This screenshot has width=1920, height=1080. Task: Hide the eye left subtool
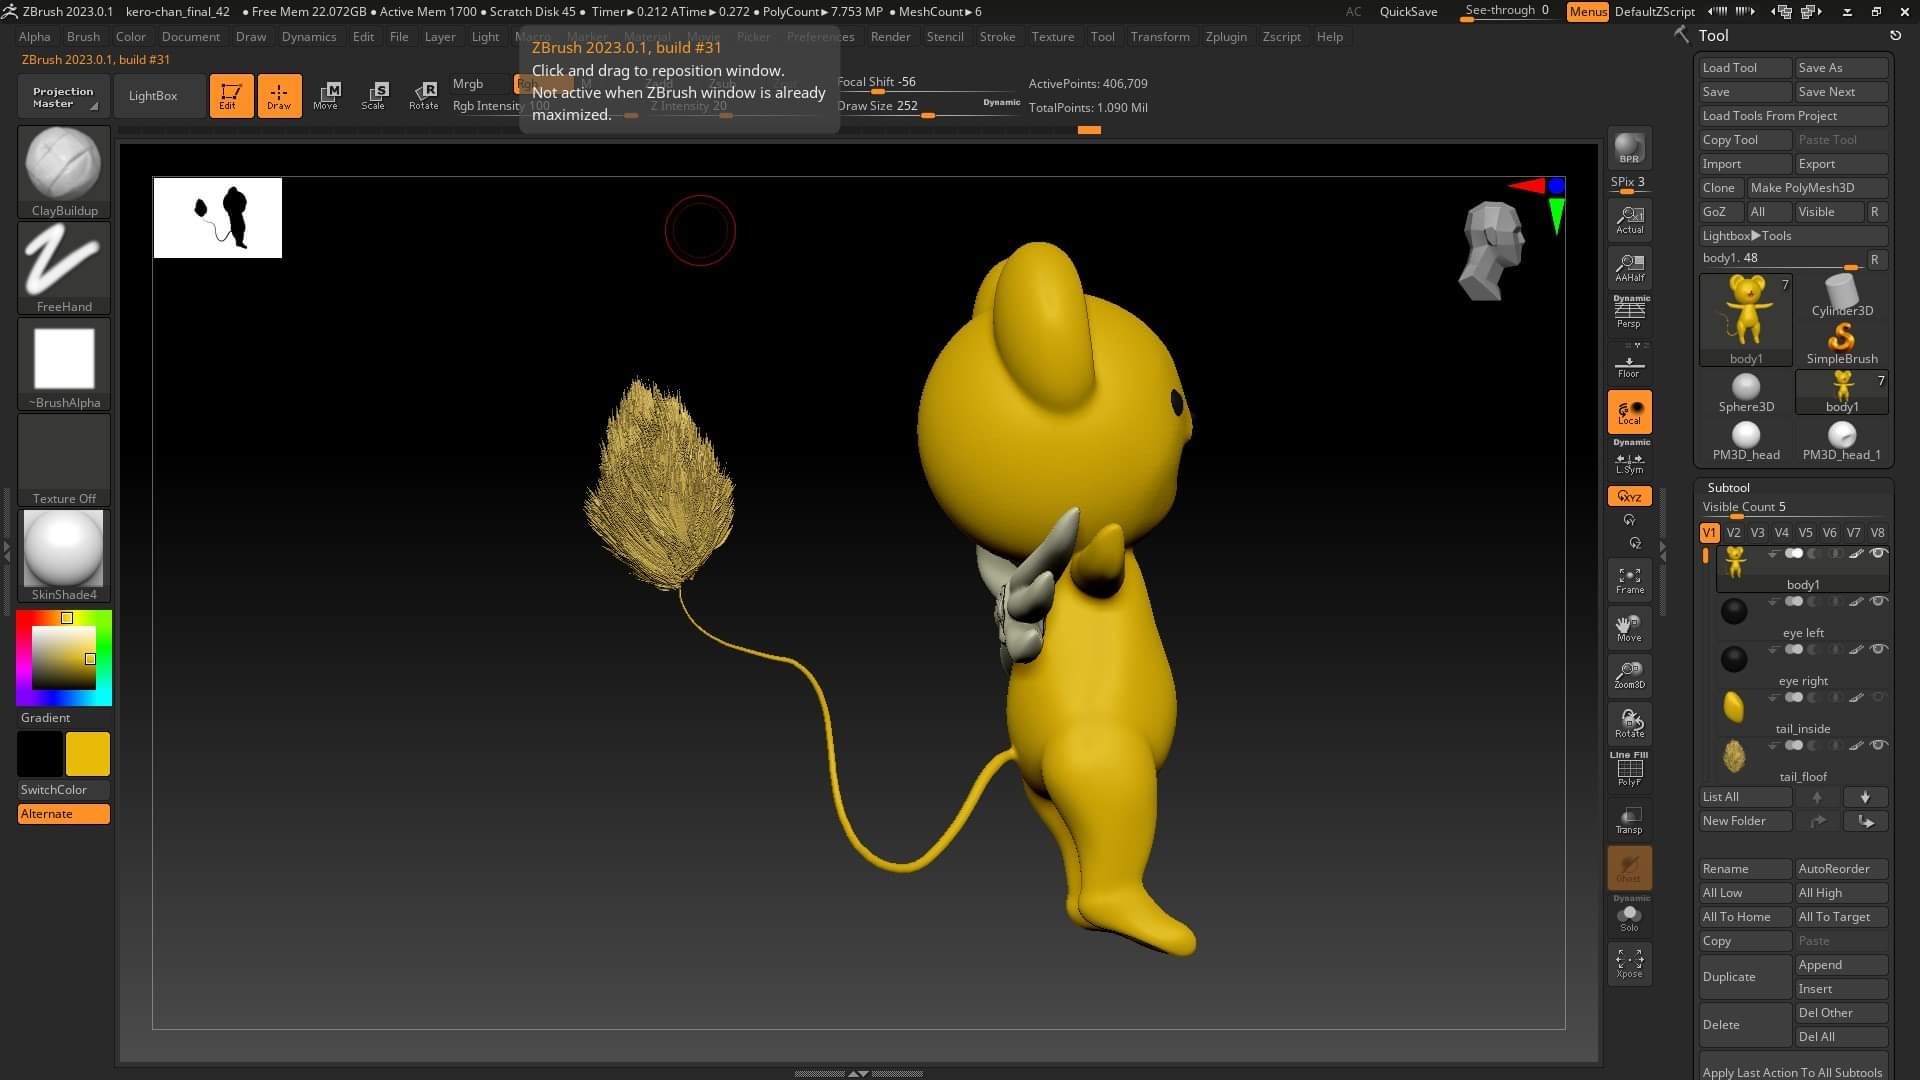click(x=1878, y=602)
